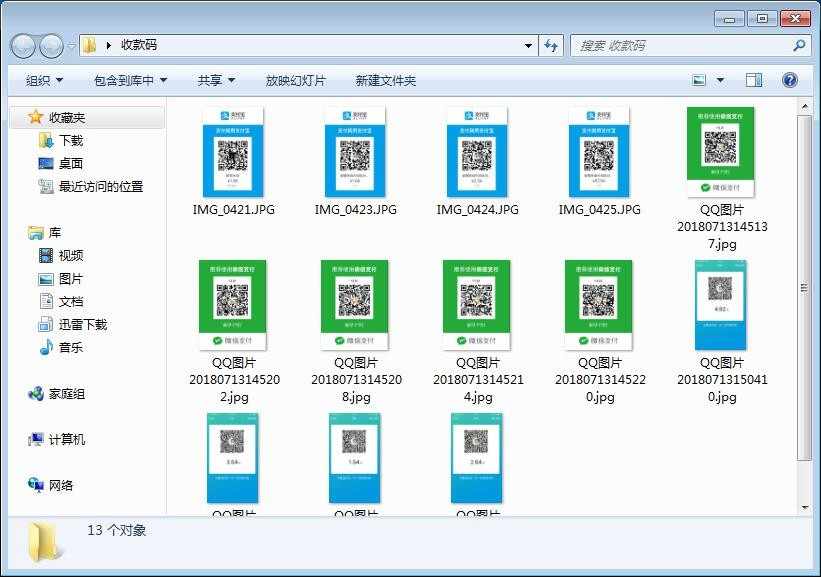
Task: Expand the address bar history dropdown arrow
Action: (528, 46)
